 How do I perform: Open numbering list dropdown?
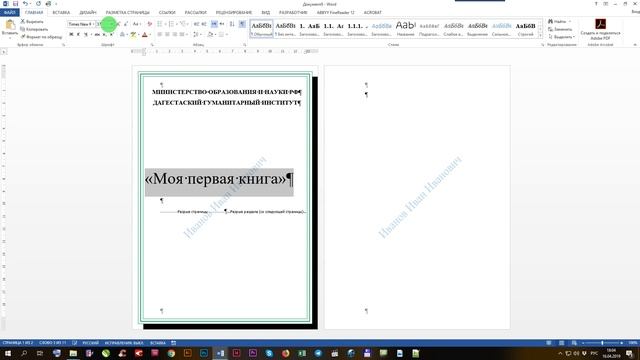[x=177, y=24]
